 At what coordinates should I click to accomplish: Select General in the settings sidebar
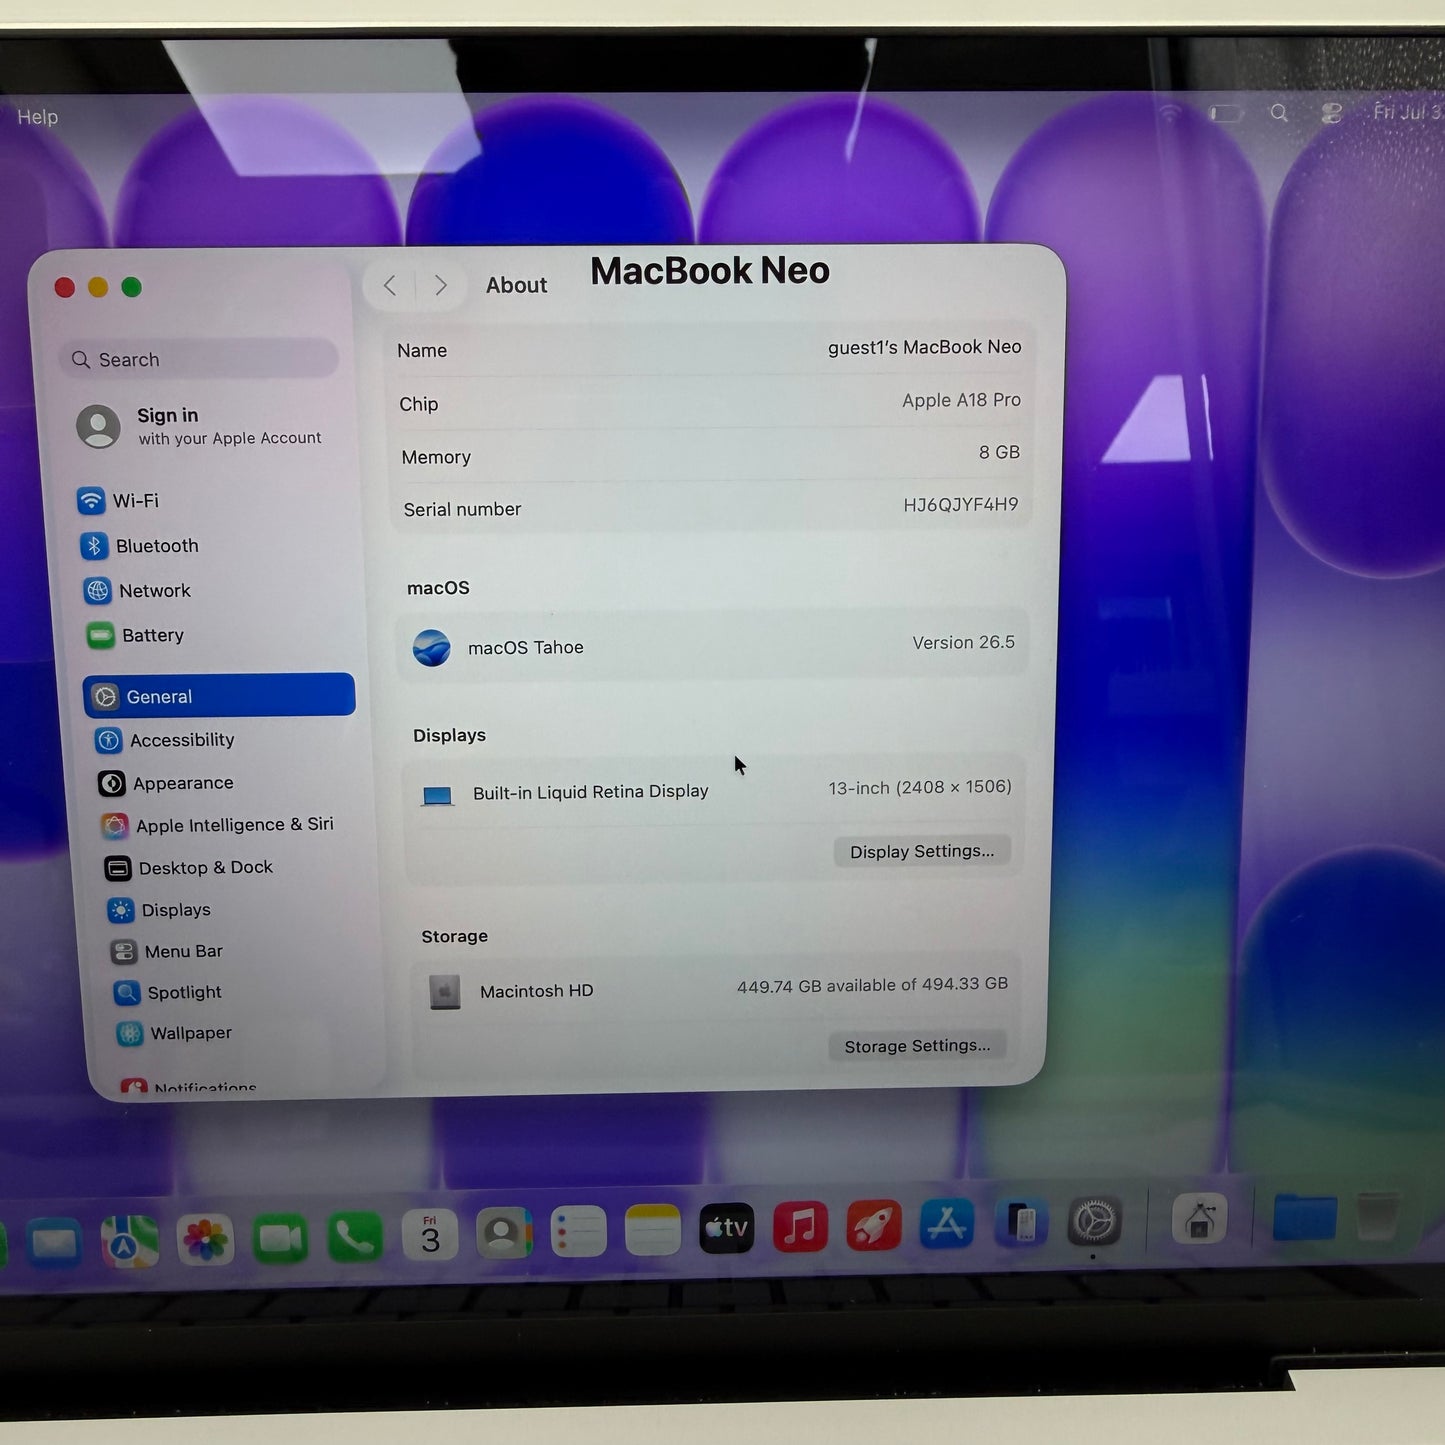[219, 696]
